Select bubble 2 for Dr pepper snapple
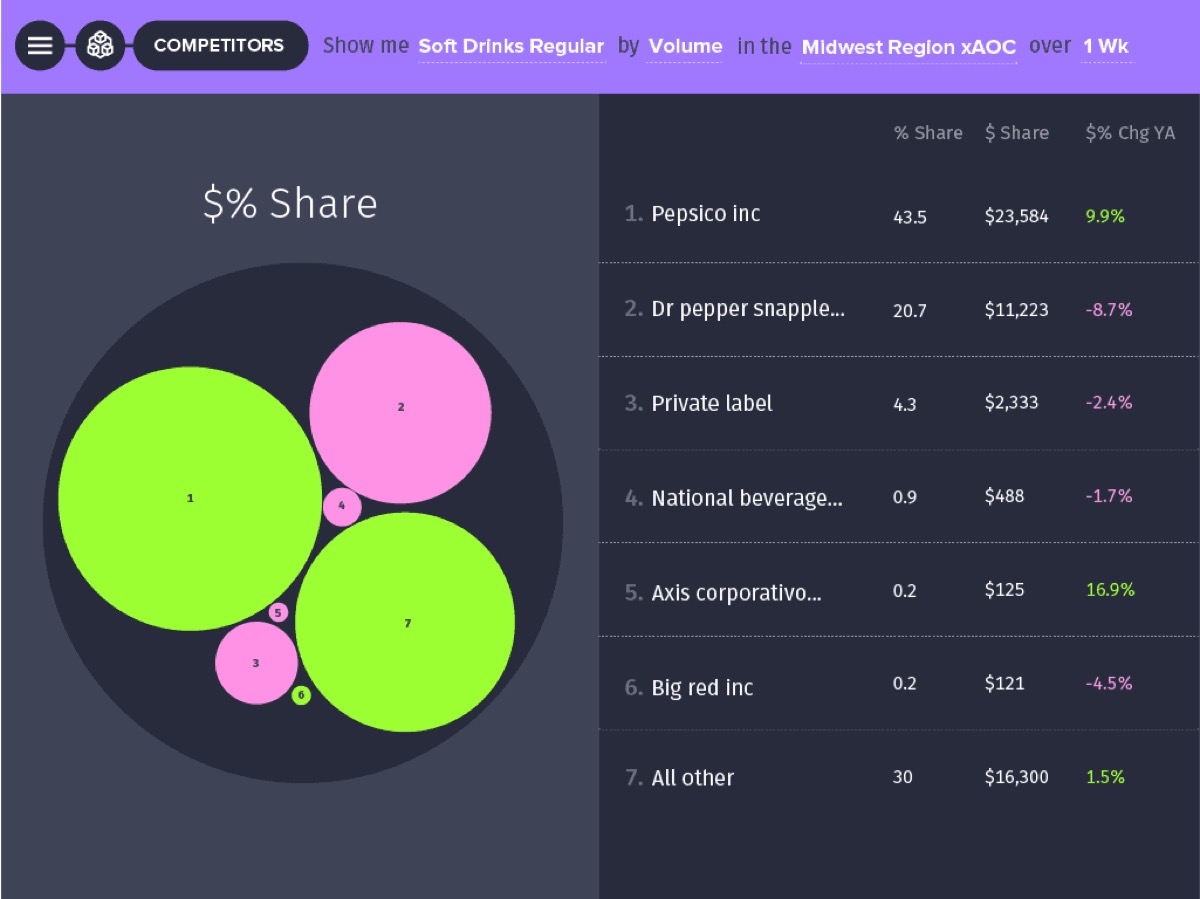This screenshot has height=899, width=1200. coord(400,407)
